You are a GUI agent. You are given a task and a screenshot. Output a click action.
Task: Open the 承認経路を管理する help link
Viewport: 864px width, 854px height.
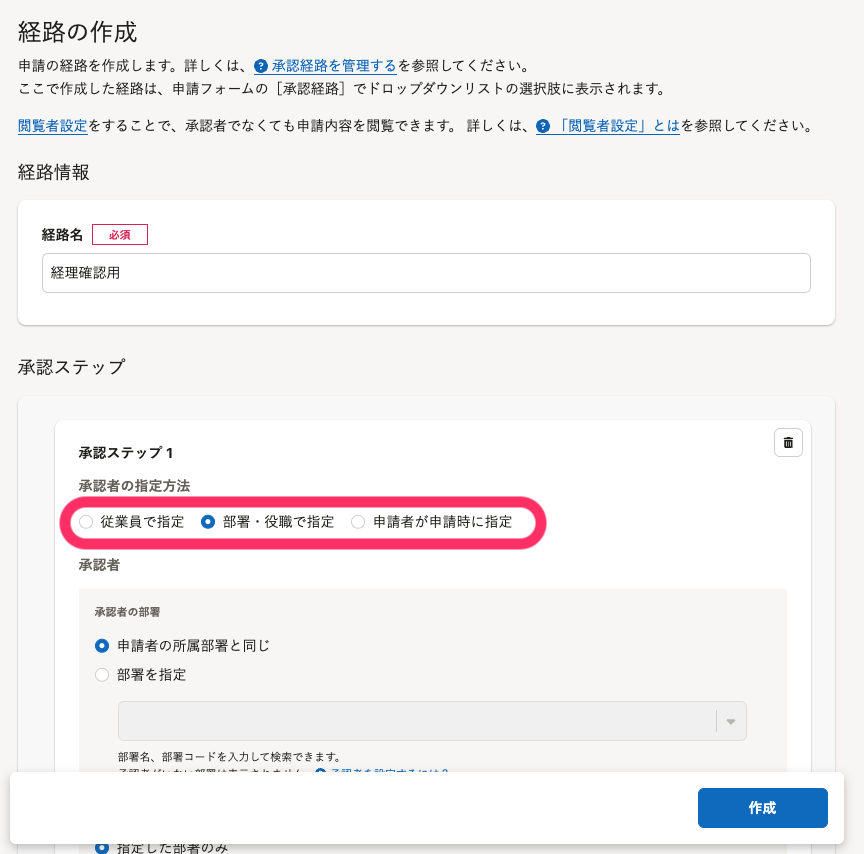[334, 66]
